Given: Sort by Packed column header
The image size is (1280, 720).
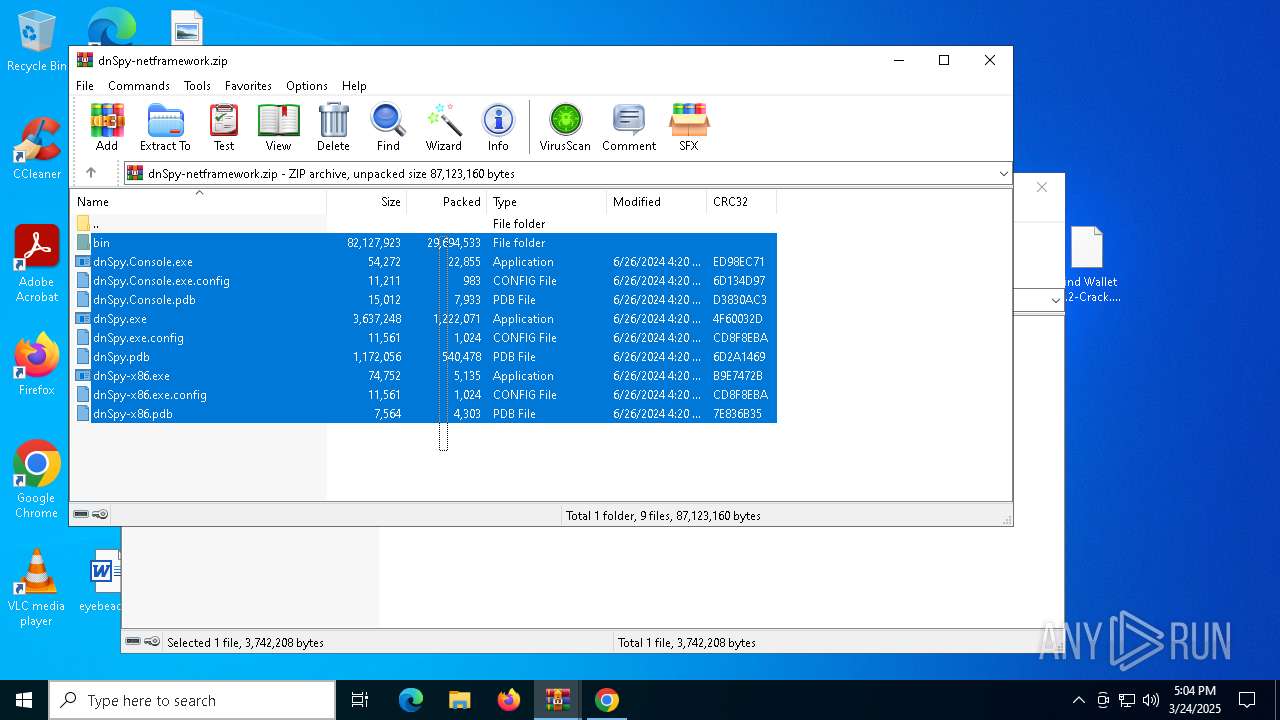Looking at the screenshot, I should (447, 201).
